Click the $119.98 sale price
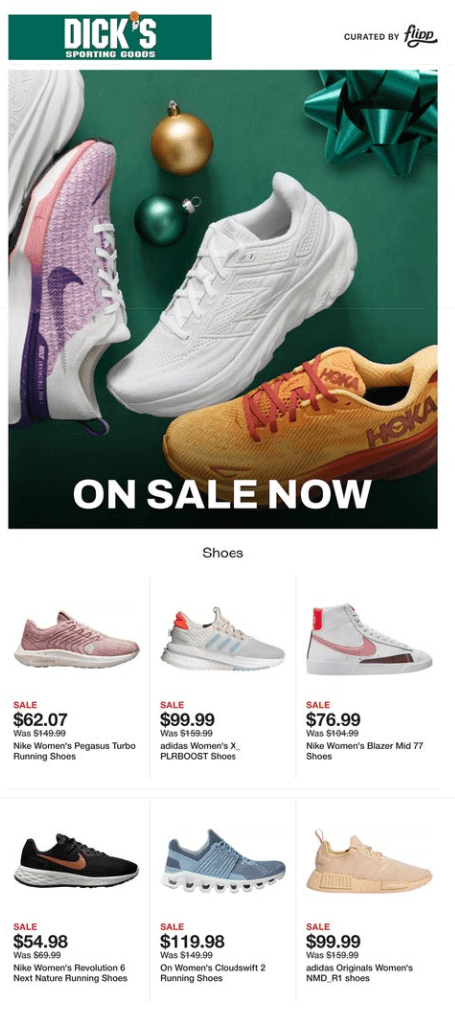455x1029 pixels. click(x=192, y=942)
